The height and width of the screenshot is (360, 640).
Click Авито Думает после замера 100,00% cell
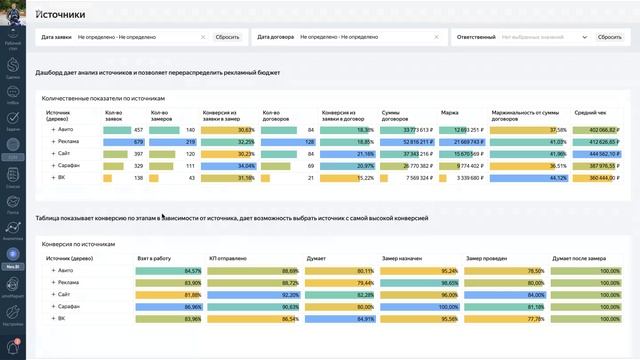(586, 271)
